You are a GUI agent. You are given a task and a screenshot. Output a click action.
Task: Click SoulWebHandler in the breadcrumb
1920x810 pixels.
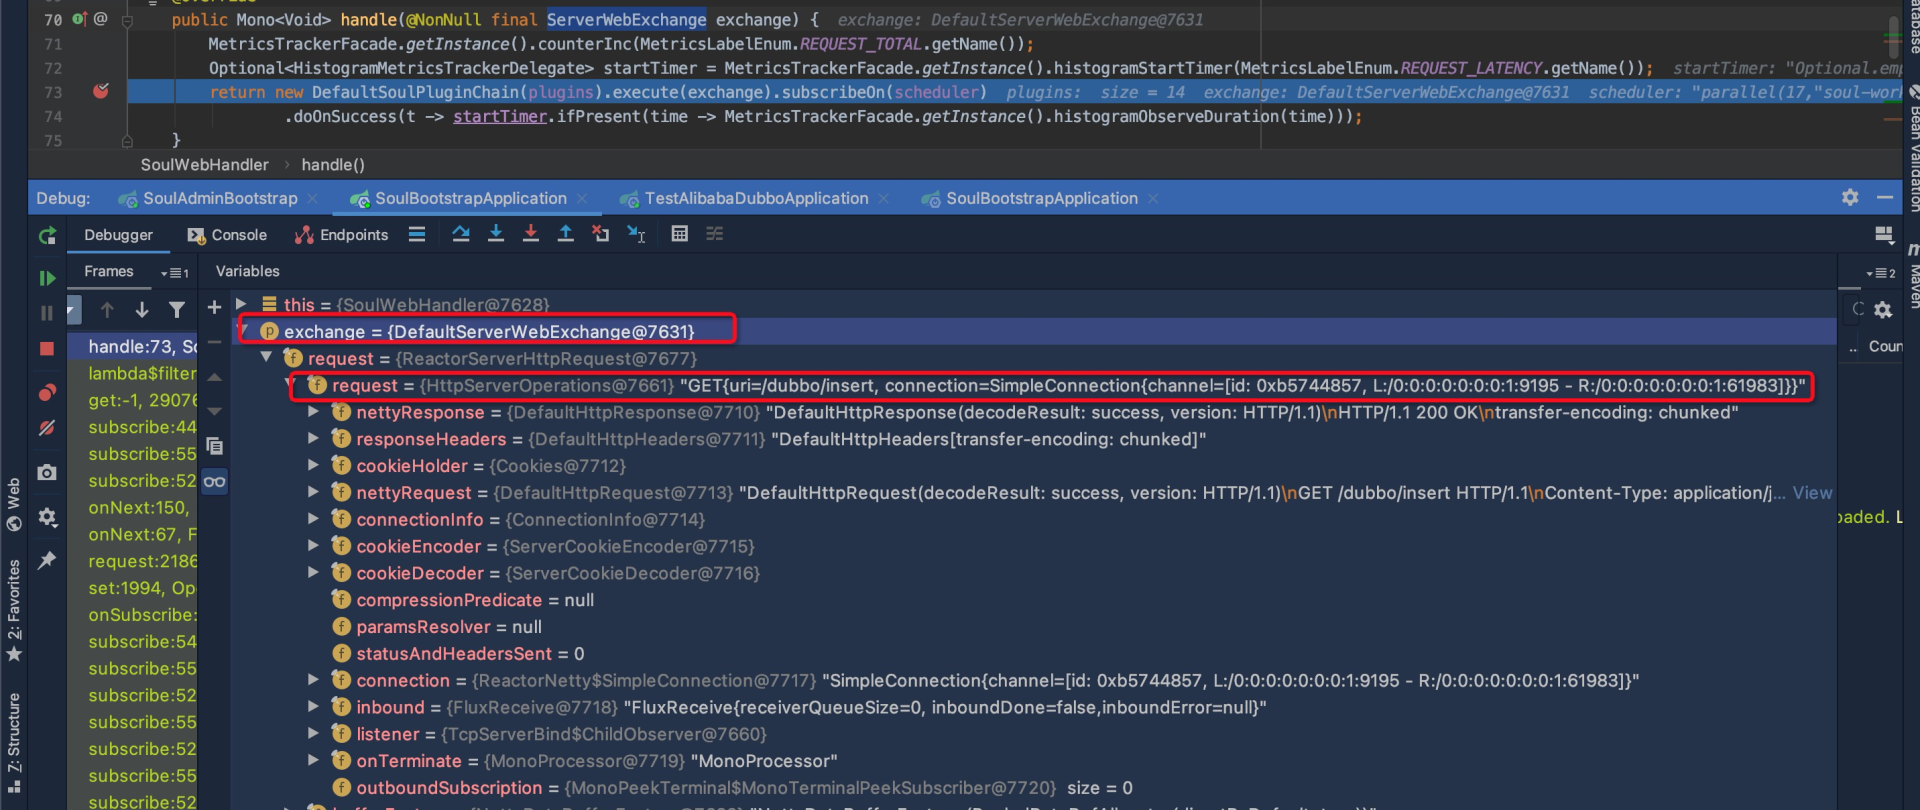[204, 165]
